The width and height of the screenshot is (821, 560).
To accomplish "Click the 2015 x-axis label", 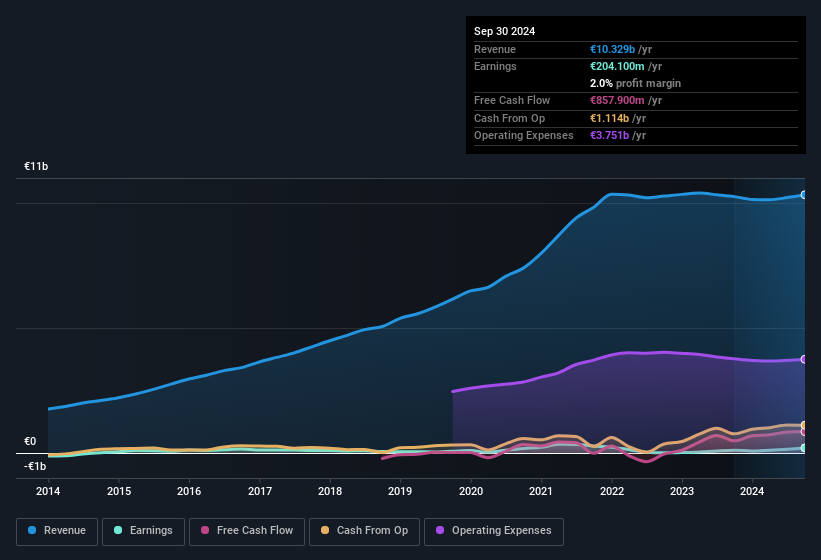I will click(119, 491).
